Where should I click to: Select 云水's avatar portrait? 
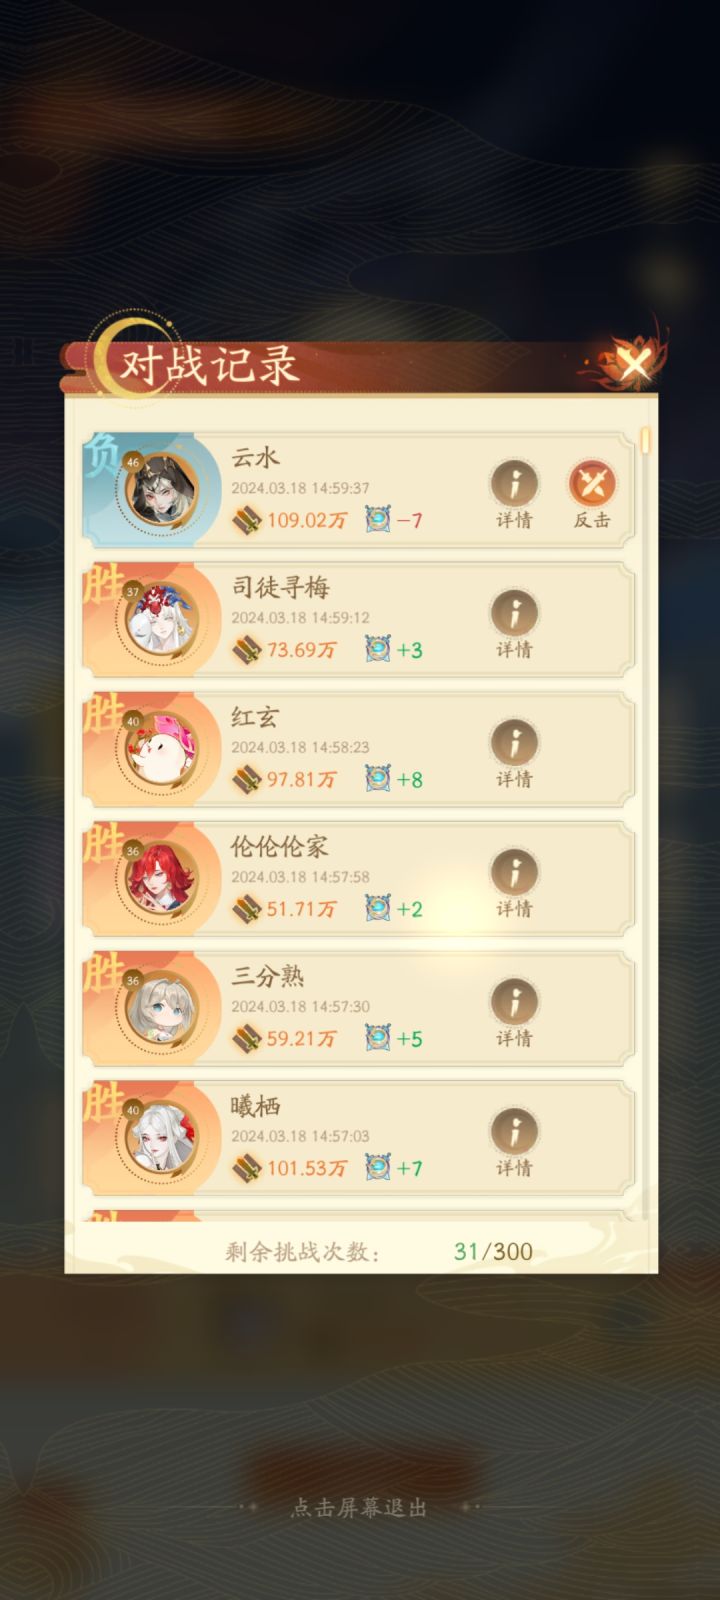point(160,490)
